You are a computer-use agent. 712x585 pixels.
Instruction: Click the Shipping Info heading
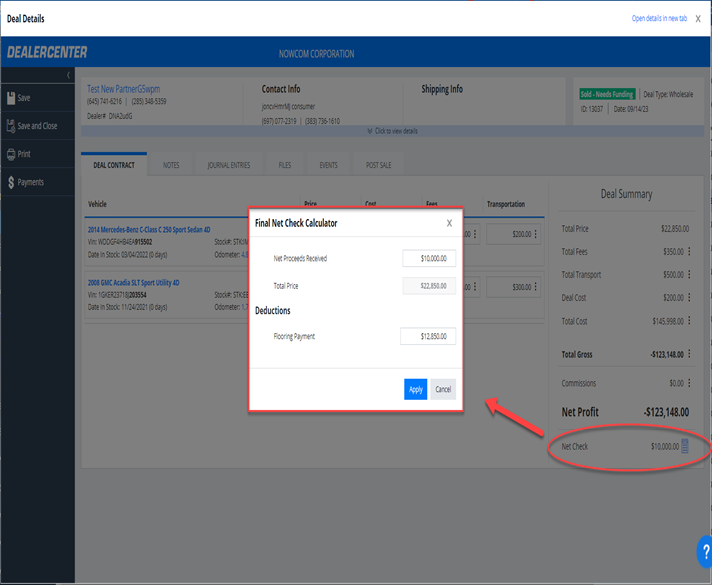[442, 89]
